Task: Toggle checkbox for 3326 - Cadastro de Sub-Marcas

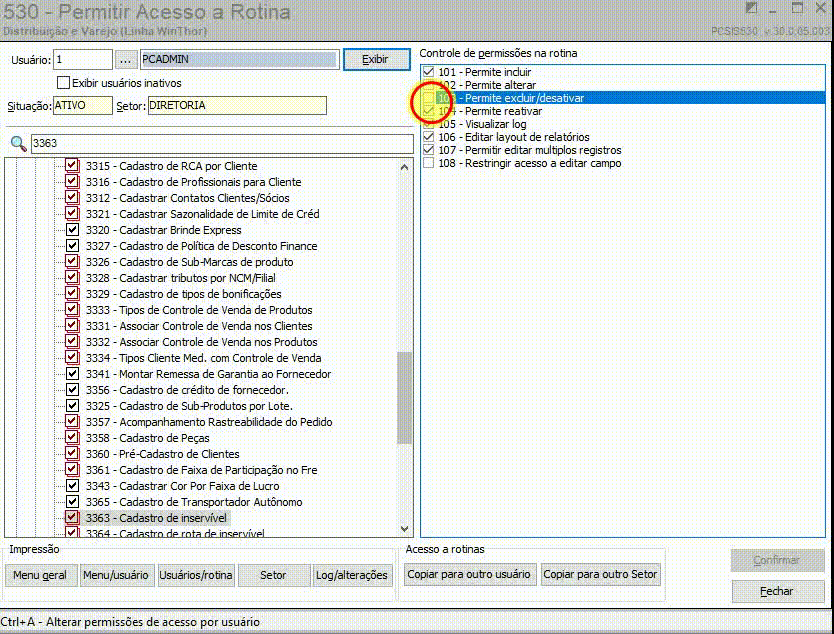Action: pos(72,262)
